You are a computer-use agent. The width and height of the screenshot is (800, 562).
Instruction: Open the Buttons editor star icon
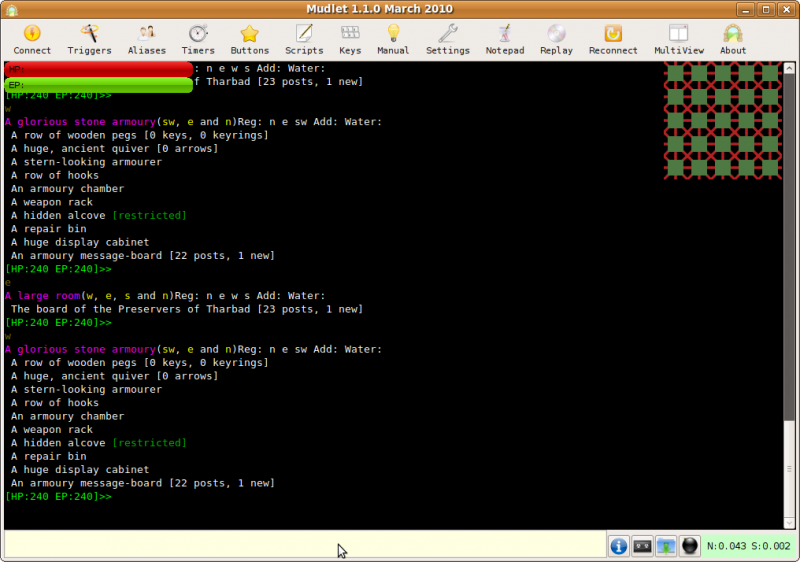coord(249,39)
